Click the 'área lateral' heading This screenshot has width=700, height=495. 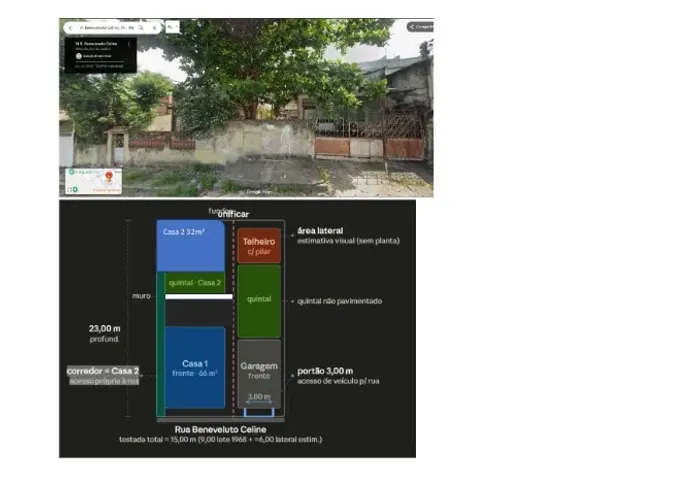(x=320, y=231)
